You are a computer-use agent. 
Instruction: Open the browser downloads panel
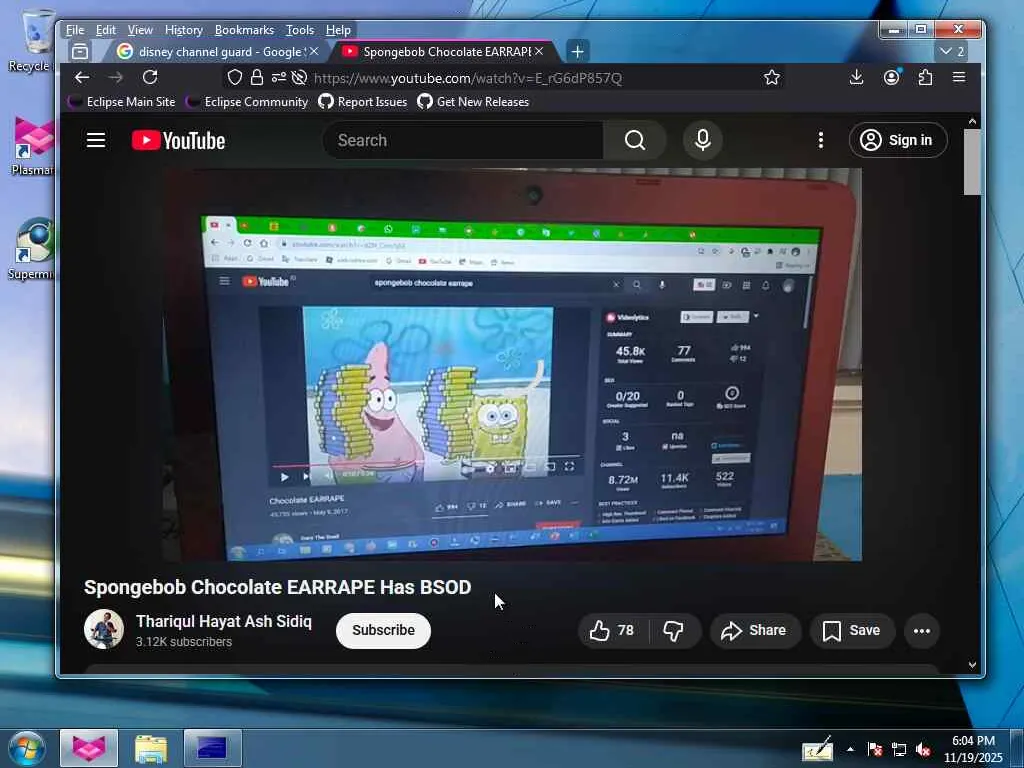point(856,78)
